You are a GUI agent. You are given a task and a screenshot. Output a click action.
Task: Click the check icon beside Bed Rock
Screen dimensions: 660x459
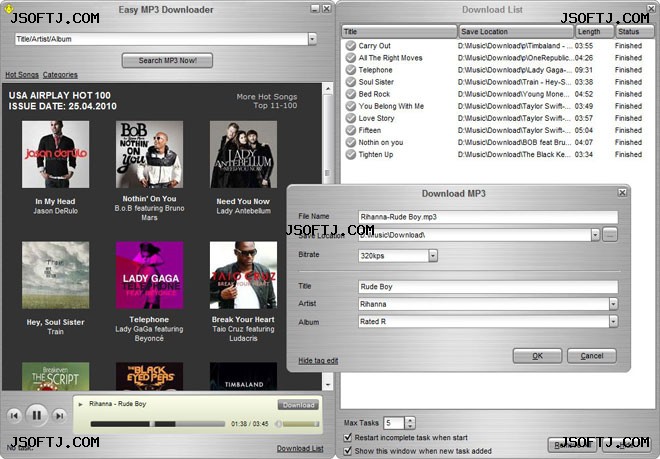click(351, 94)
